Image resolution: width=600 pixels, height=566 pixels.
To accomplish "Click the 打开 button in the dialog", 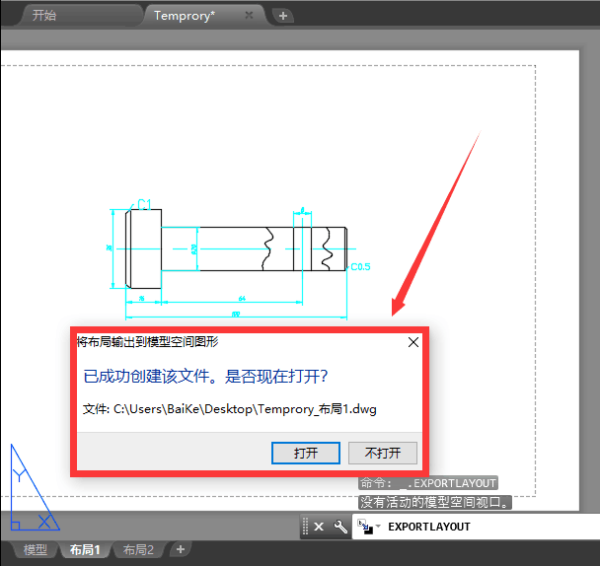I will click(x=306, y=453).
